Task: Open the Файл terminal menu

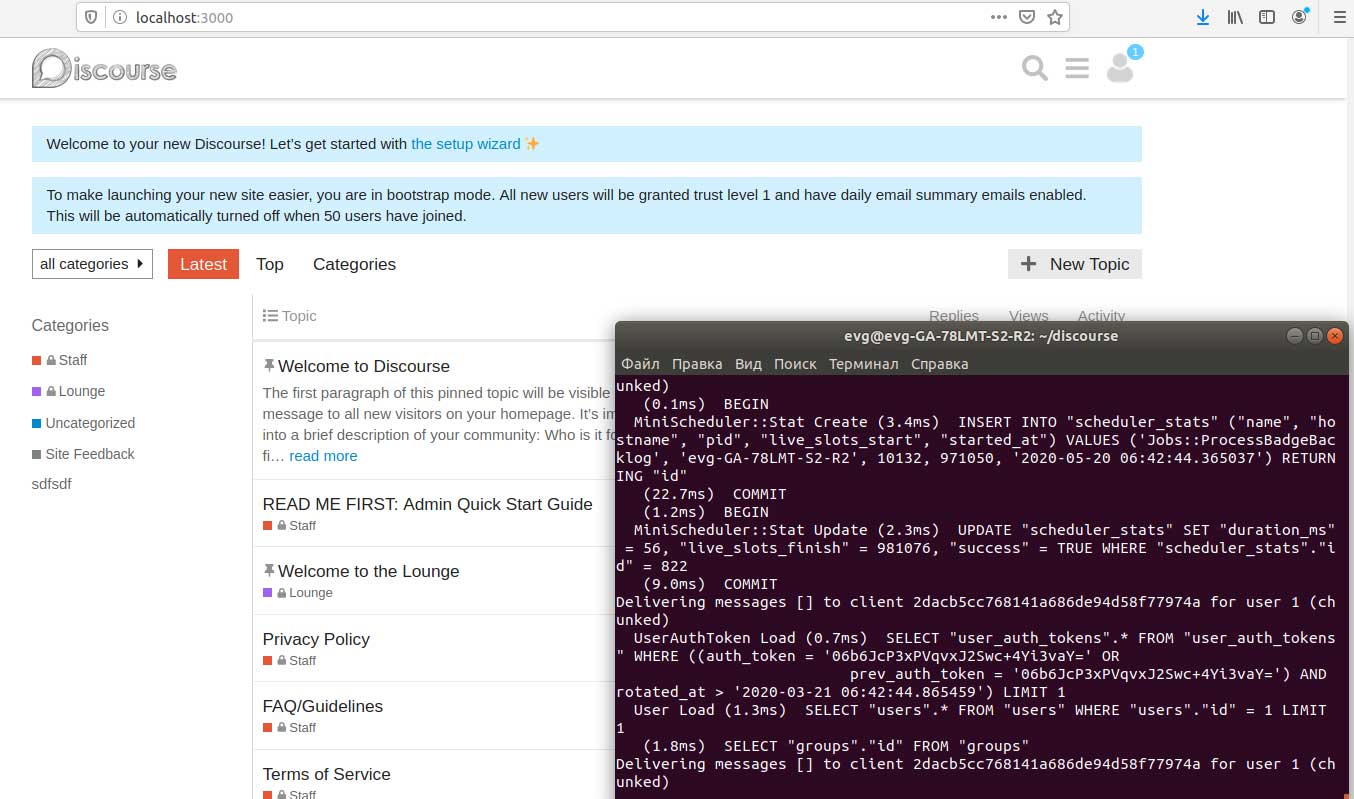Action: pos(640,364)
